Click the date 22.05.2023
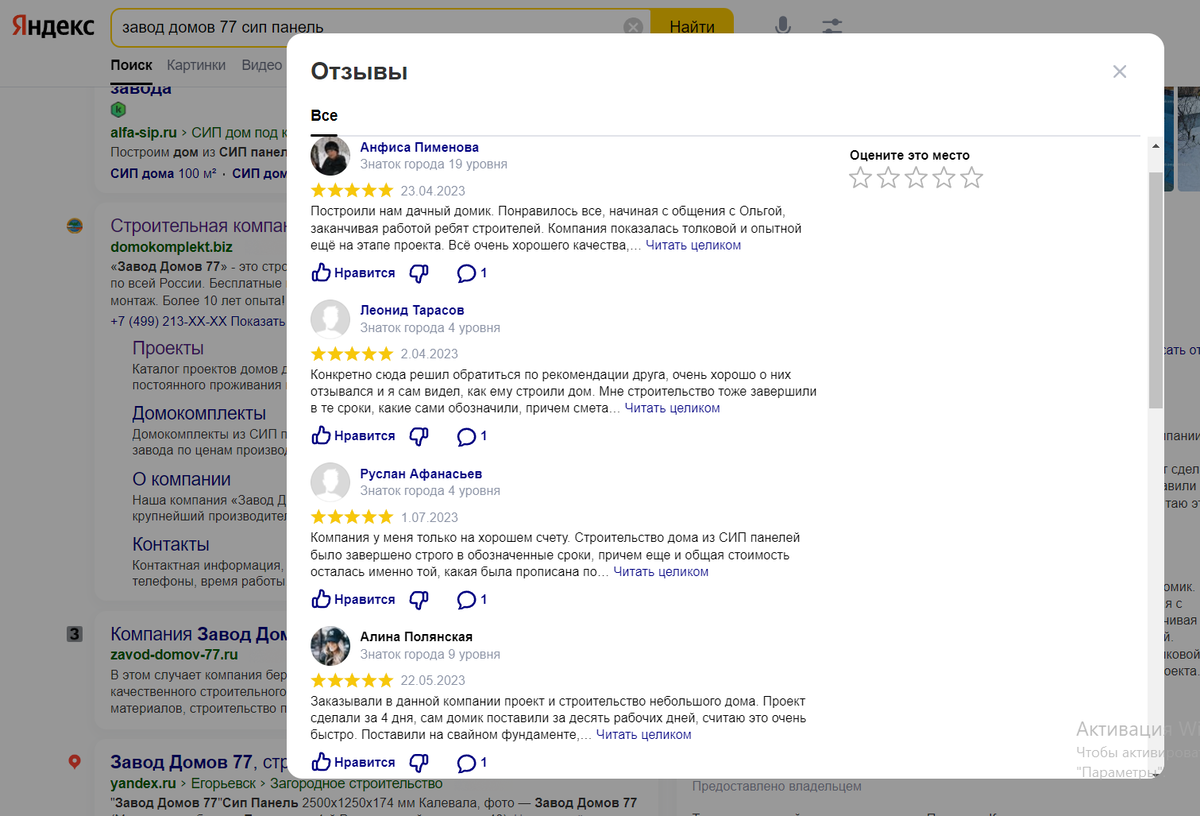The height and width of the screenshot is (816, 1200). pyautogui.click(x=433, y=681)
